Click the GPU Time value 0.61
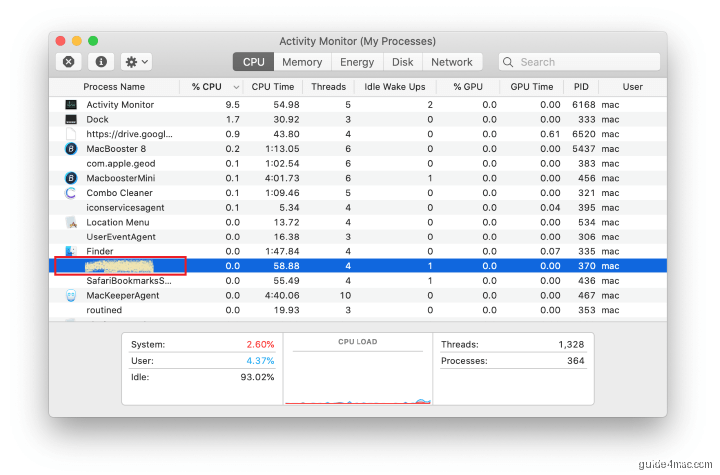 550,134
